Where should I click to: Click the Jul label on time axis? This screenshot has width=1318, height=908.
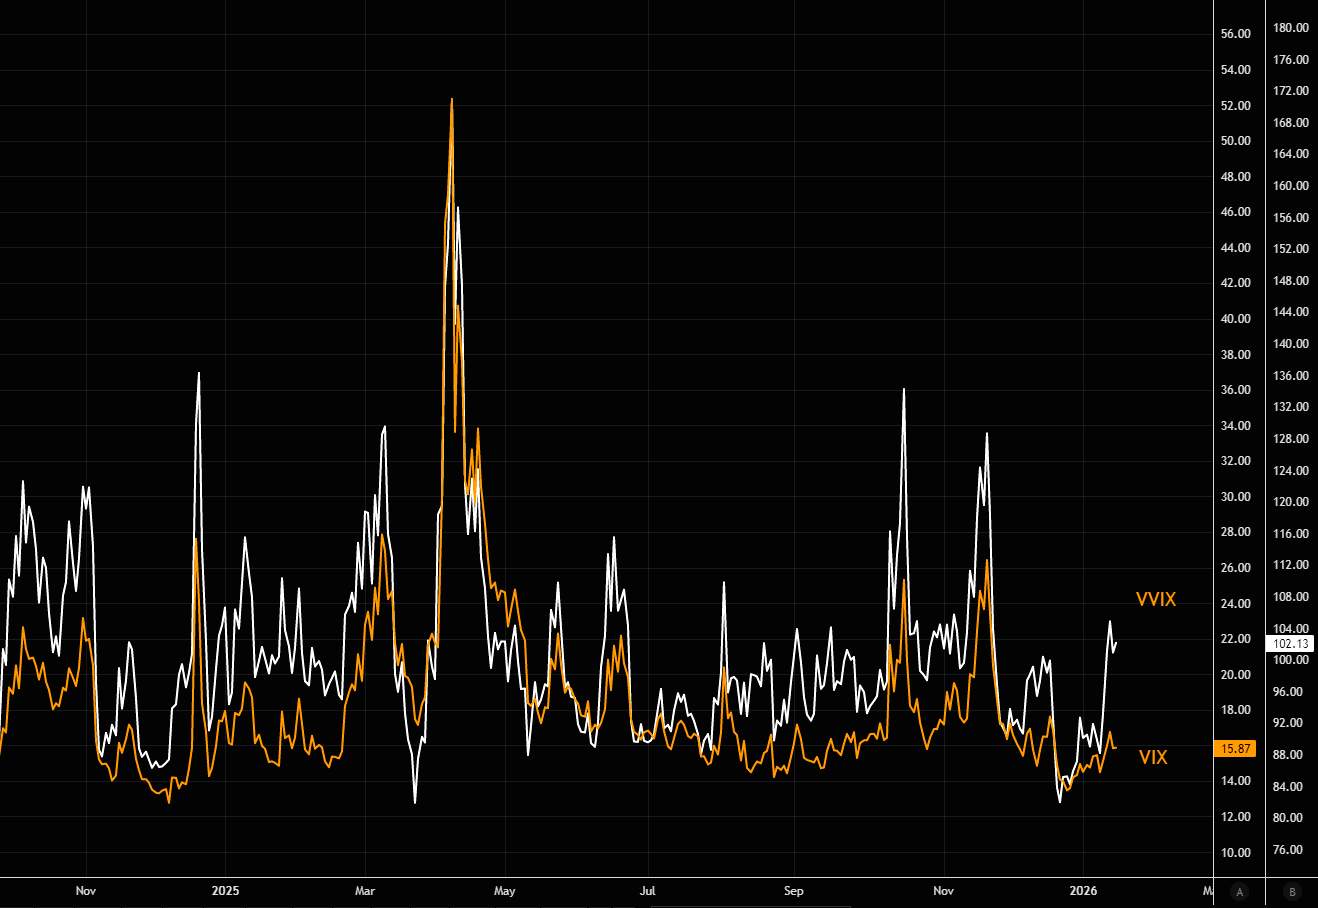tap(647, 891)
